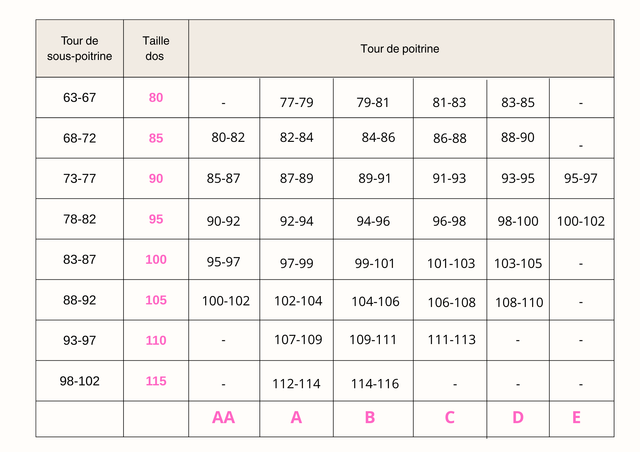The width and height of the screenshot is (640, 452).
Task: Click the "Tour de sous-poitrine" header cell
Action: coord(79,48)
